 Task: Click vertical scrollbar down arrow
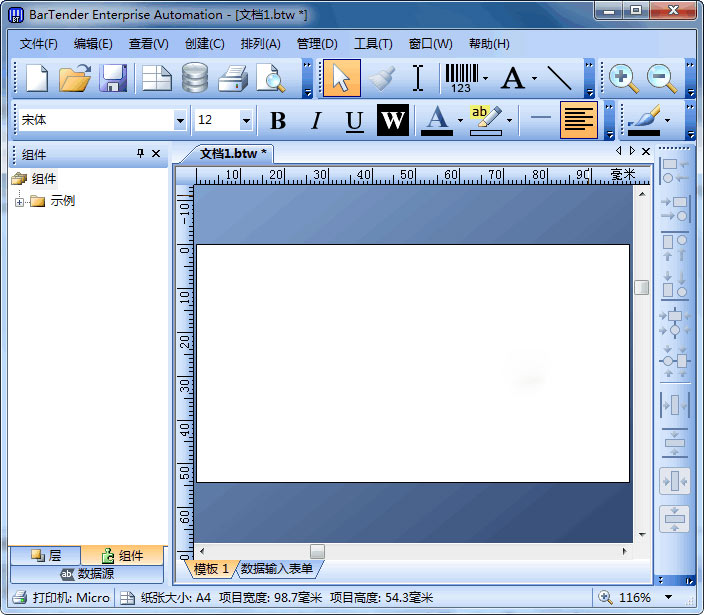(x=642, y=535)
